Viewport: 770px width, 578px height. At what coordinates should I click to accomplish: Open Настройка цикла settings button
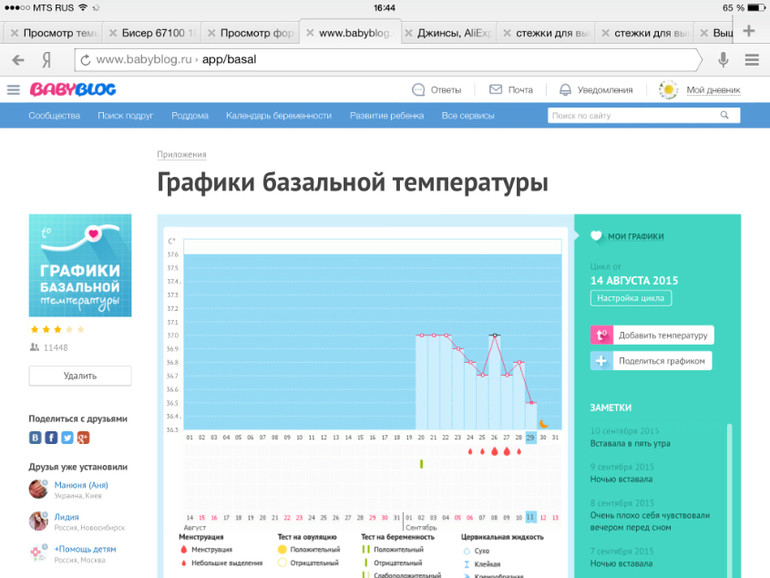(631, 298)
